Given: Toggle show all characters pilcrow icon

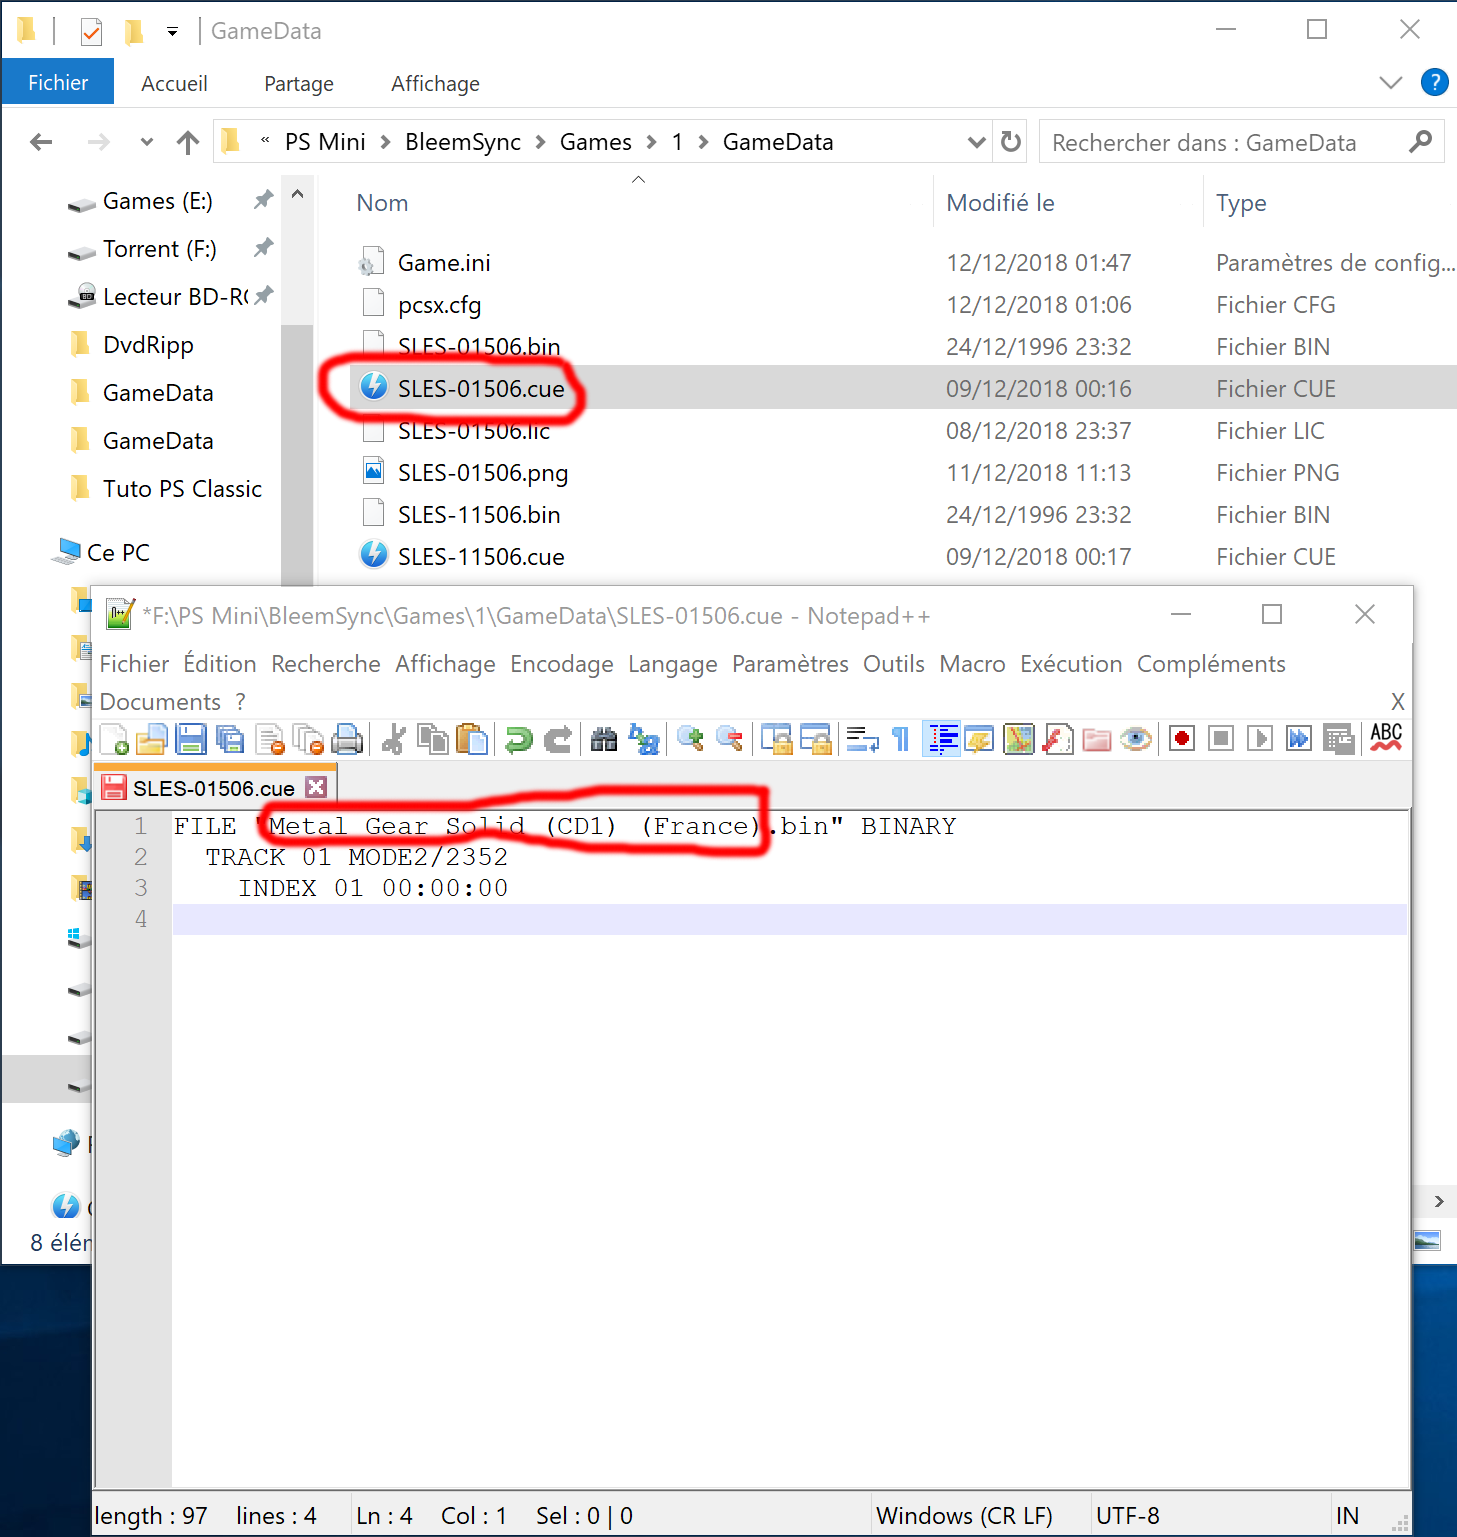Looking at the screenshot, I should tap(901, 739).
